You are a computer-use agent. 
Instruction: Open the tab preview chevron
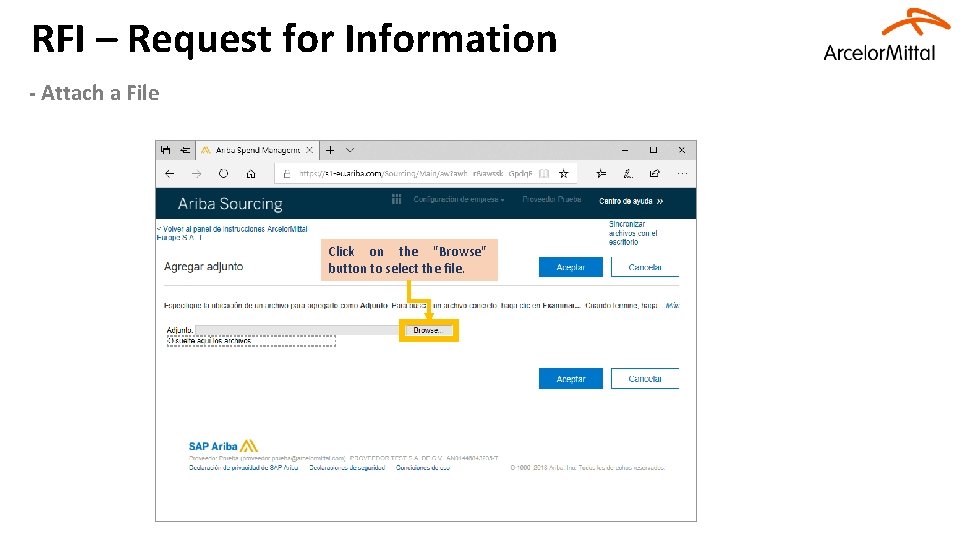pyautogui.click(x=350, y=150)
